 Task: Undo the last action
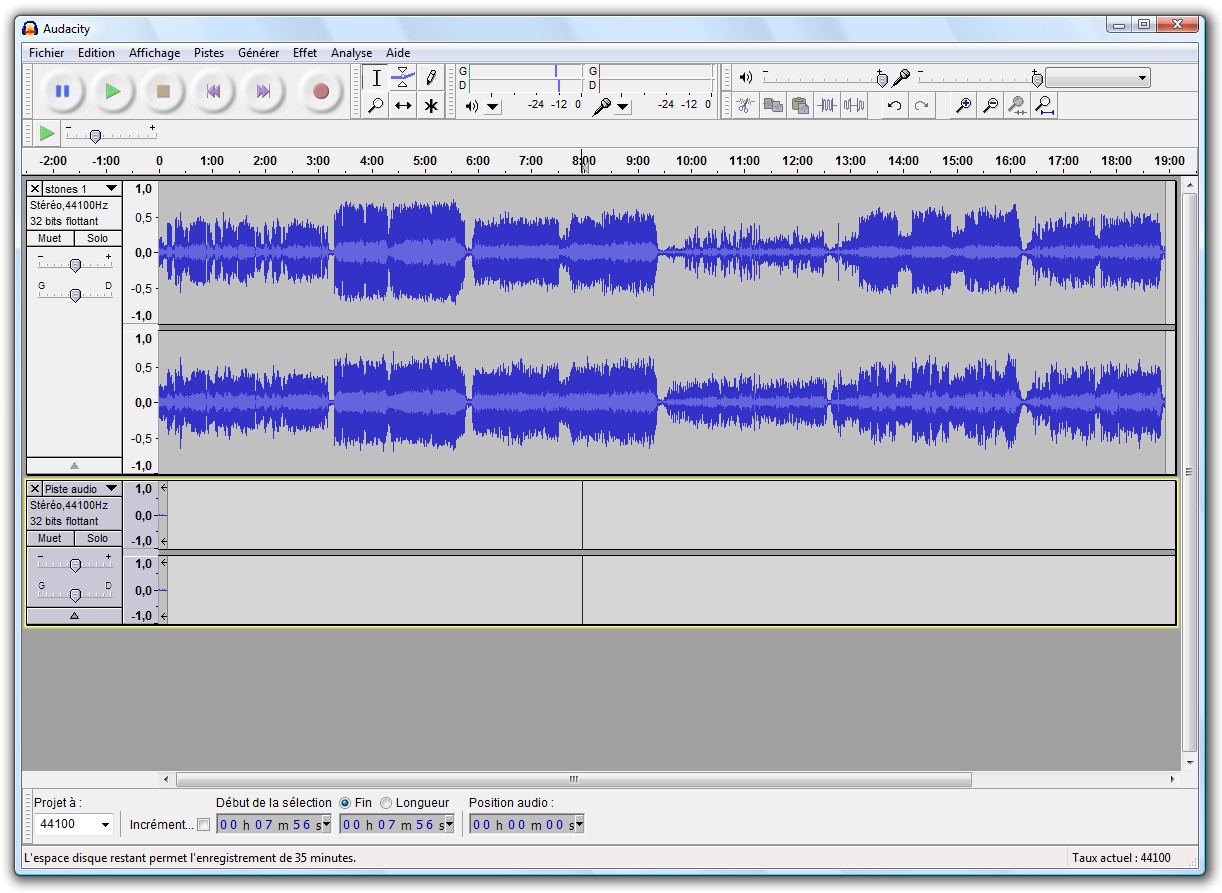(895, 105)
